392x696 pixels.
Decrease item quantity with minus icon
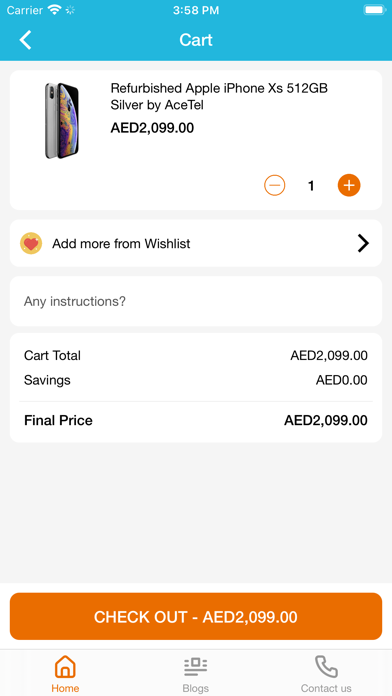point(275,186)
